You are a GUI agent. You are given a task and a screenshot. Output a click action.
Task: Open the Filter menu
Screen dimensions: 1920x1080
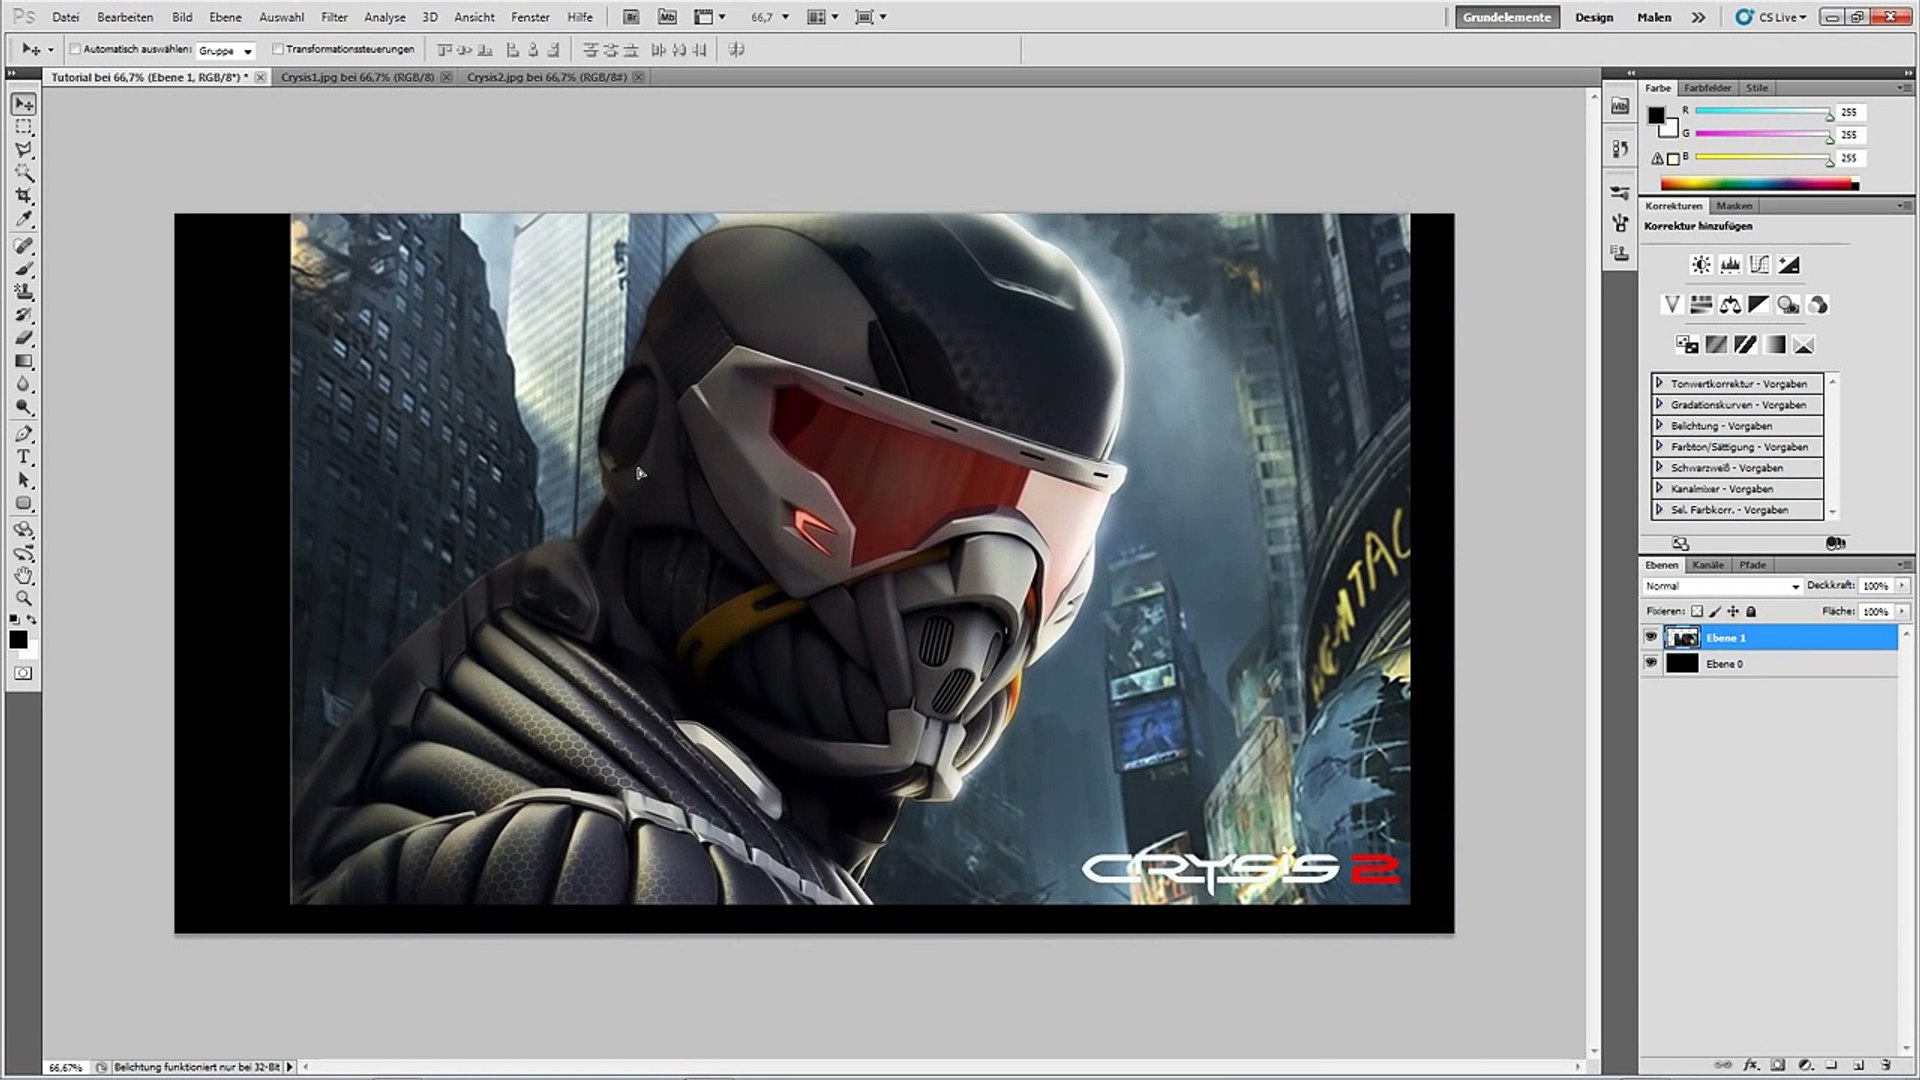coord(334,17)
